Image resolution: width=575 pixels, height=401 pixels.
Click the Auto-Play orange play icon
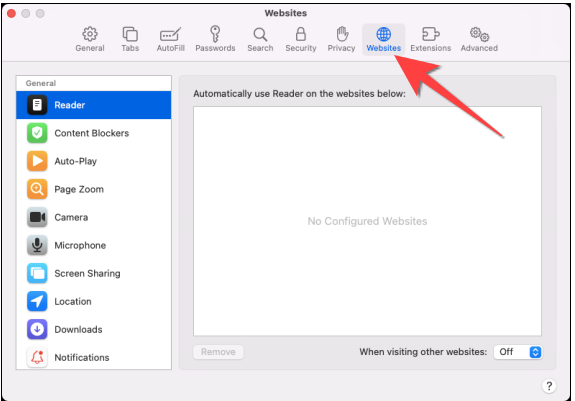coord(37,161)
